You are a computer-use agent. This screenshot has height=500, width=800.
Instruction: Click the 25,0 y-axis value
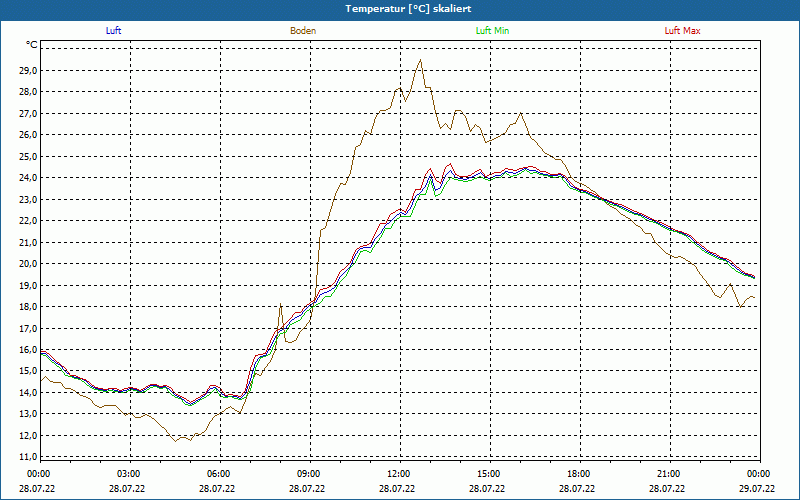click(x=28, y=156)
